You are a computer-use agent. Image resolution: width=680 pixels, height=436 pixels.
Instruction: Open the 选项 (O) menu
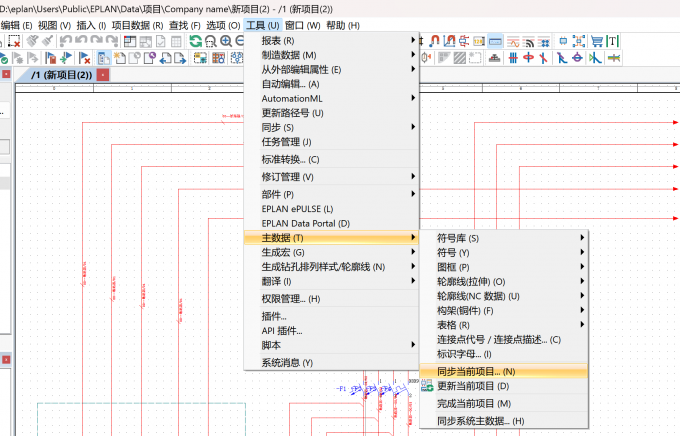(223, 26)
